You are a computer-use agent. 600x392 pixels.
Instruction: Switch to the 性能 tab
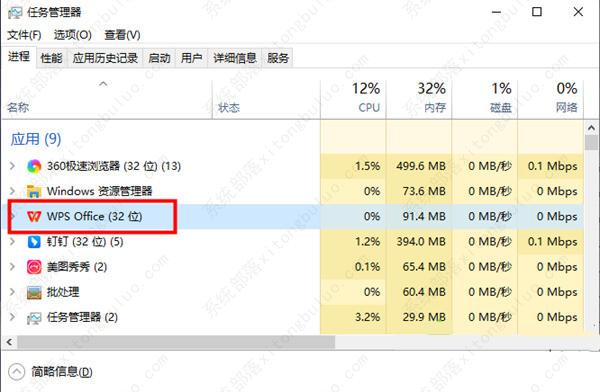tap(52, 58)
